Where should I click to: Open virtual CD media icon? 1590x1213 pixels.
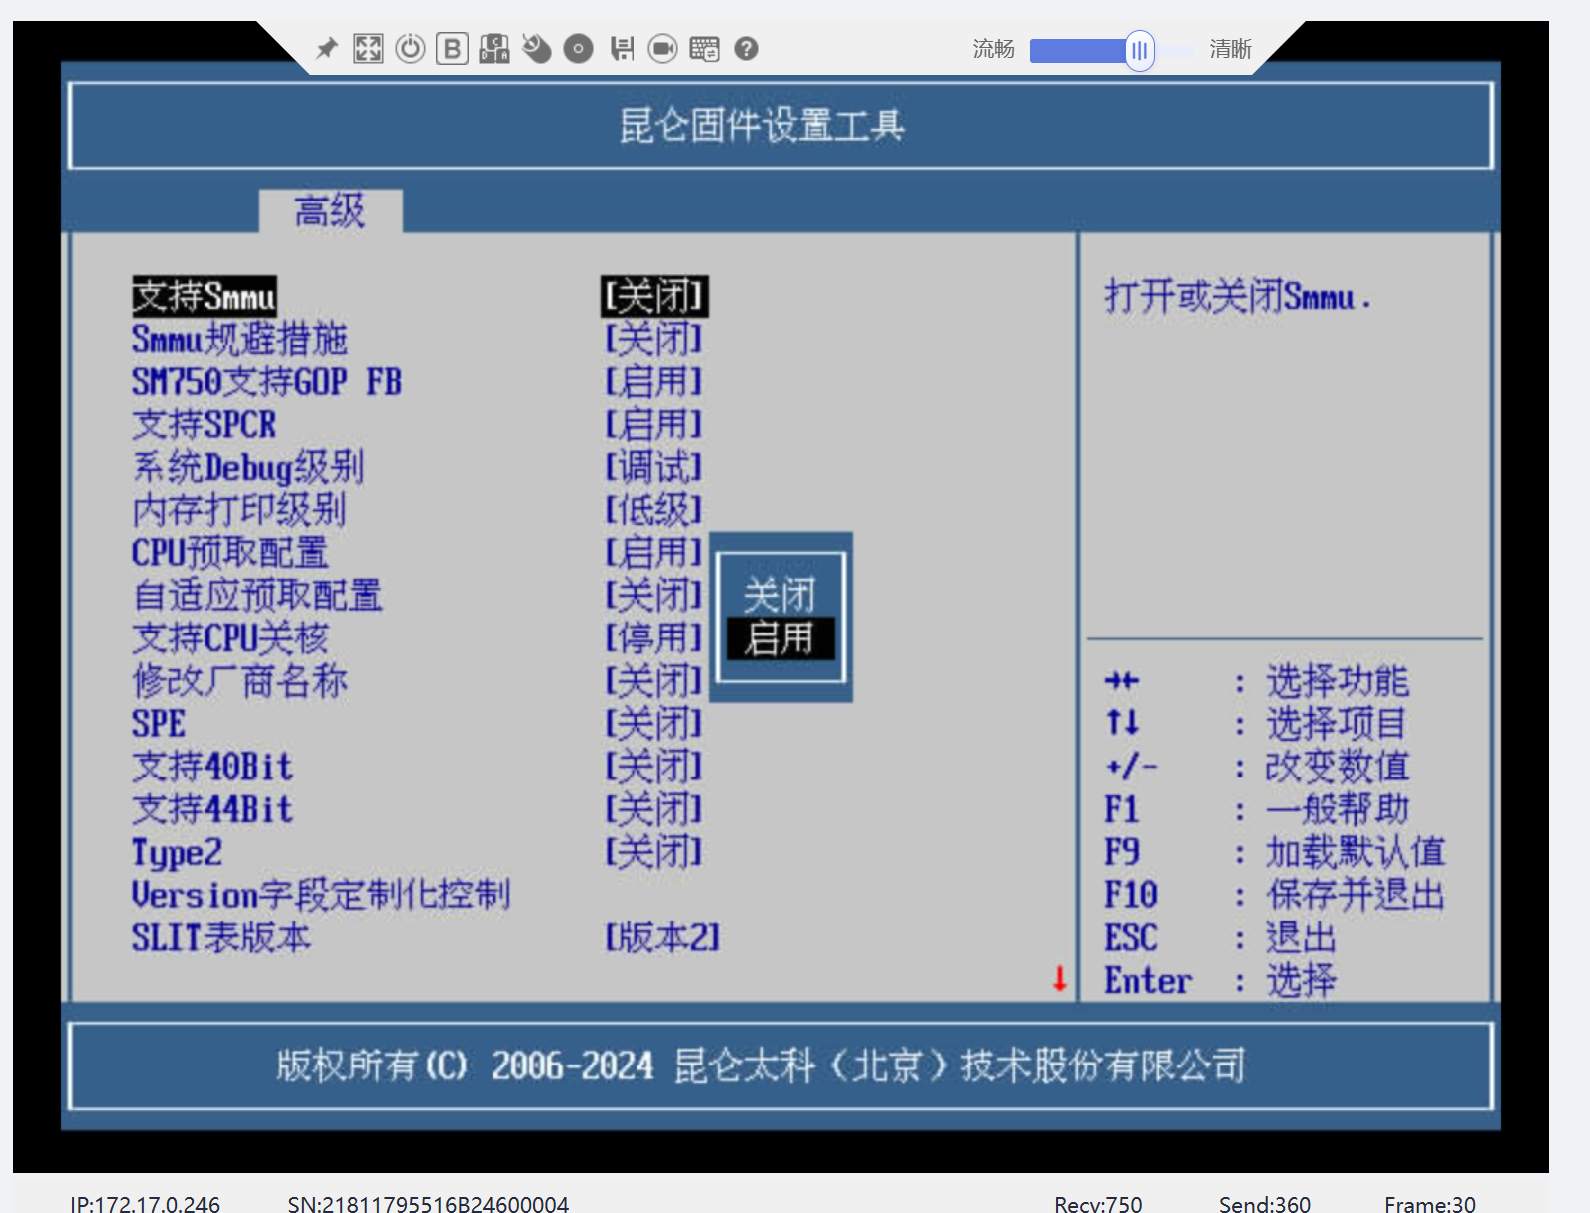point(578,48)
